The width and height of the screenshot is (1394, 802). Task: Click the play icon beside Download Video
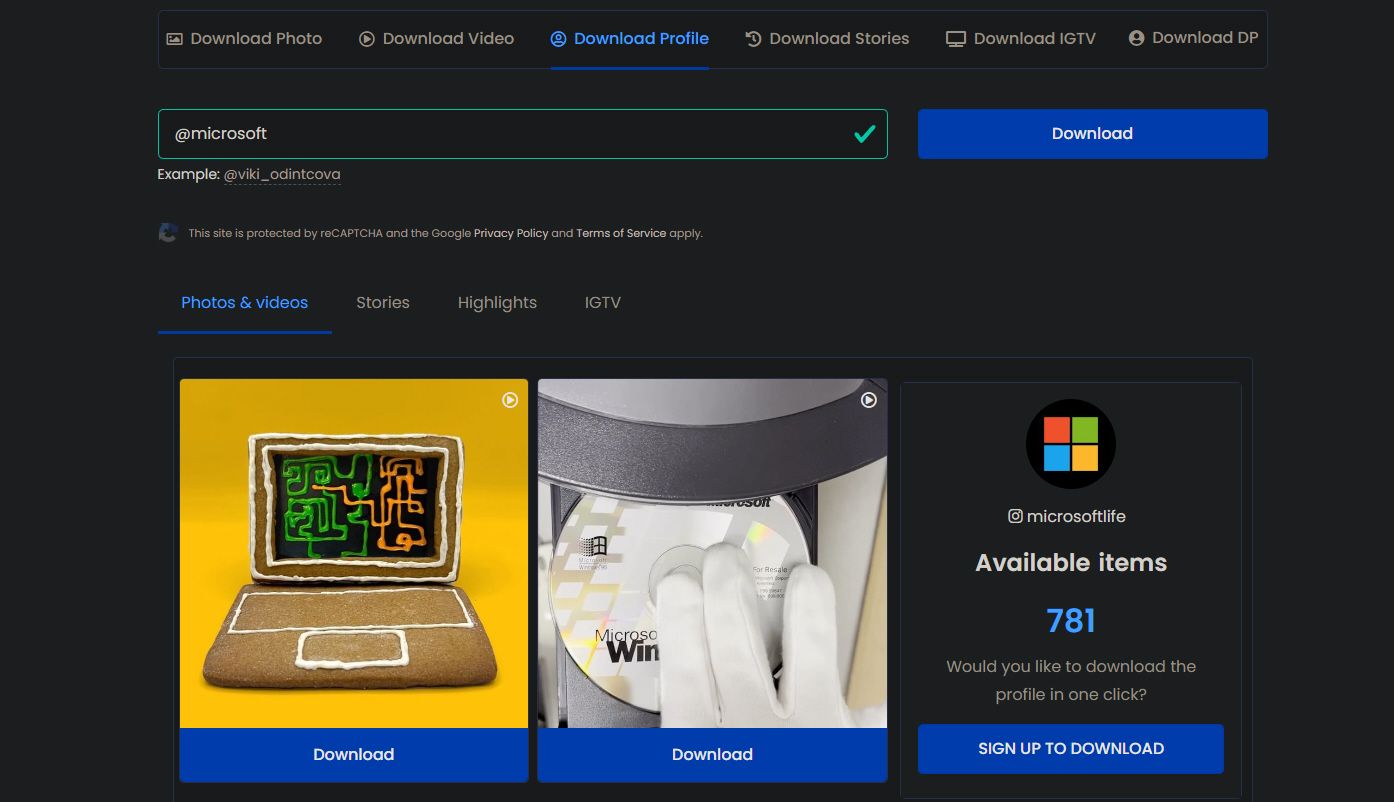367,39
